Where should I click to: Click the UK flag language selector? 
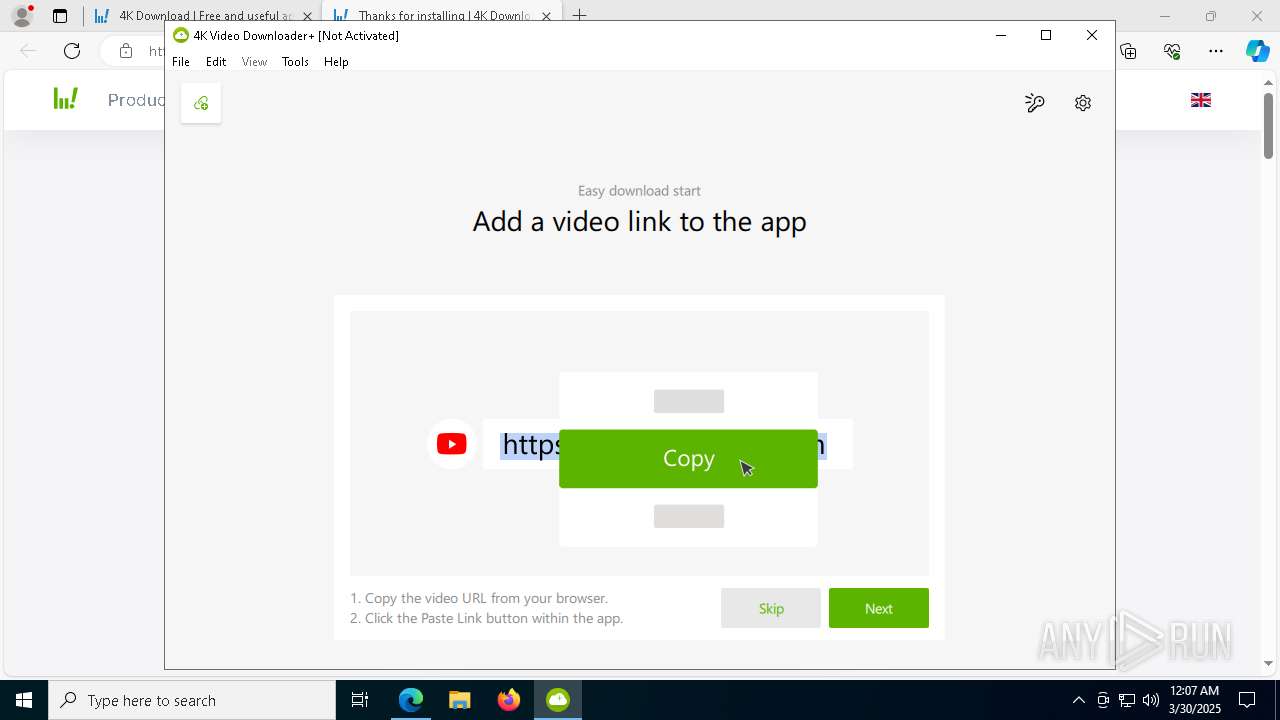point(1201,100)
